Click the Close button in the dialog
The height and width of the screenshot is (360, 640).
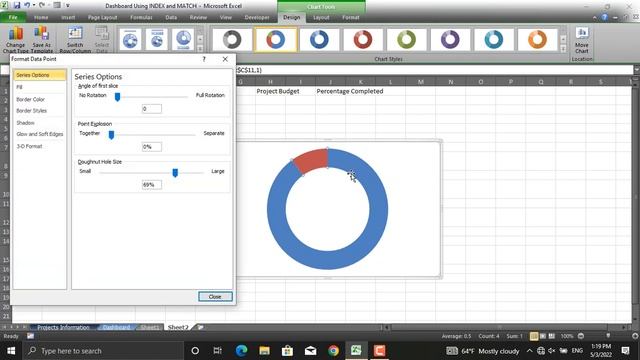pos(215,297)
